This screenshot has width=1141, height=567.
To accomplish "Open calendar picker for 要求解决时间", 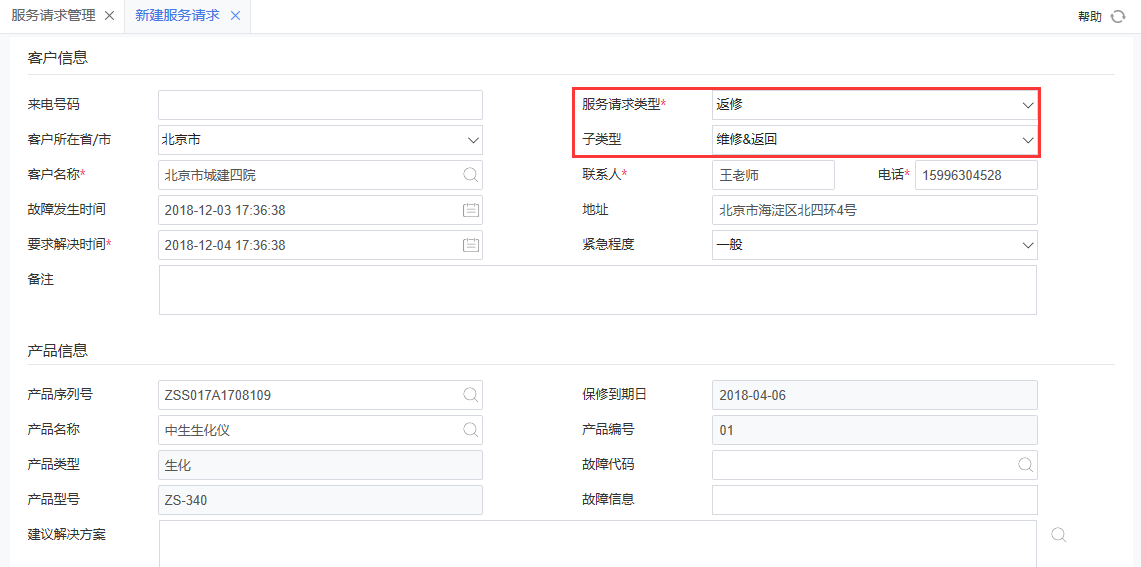I will coord(470,245).
